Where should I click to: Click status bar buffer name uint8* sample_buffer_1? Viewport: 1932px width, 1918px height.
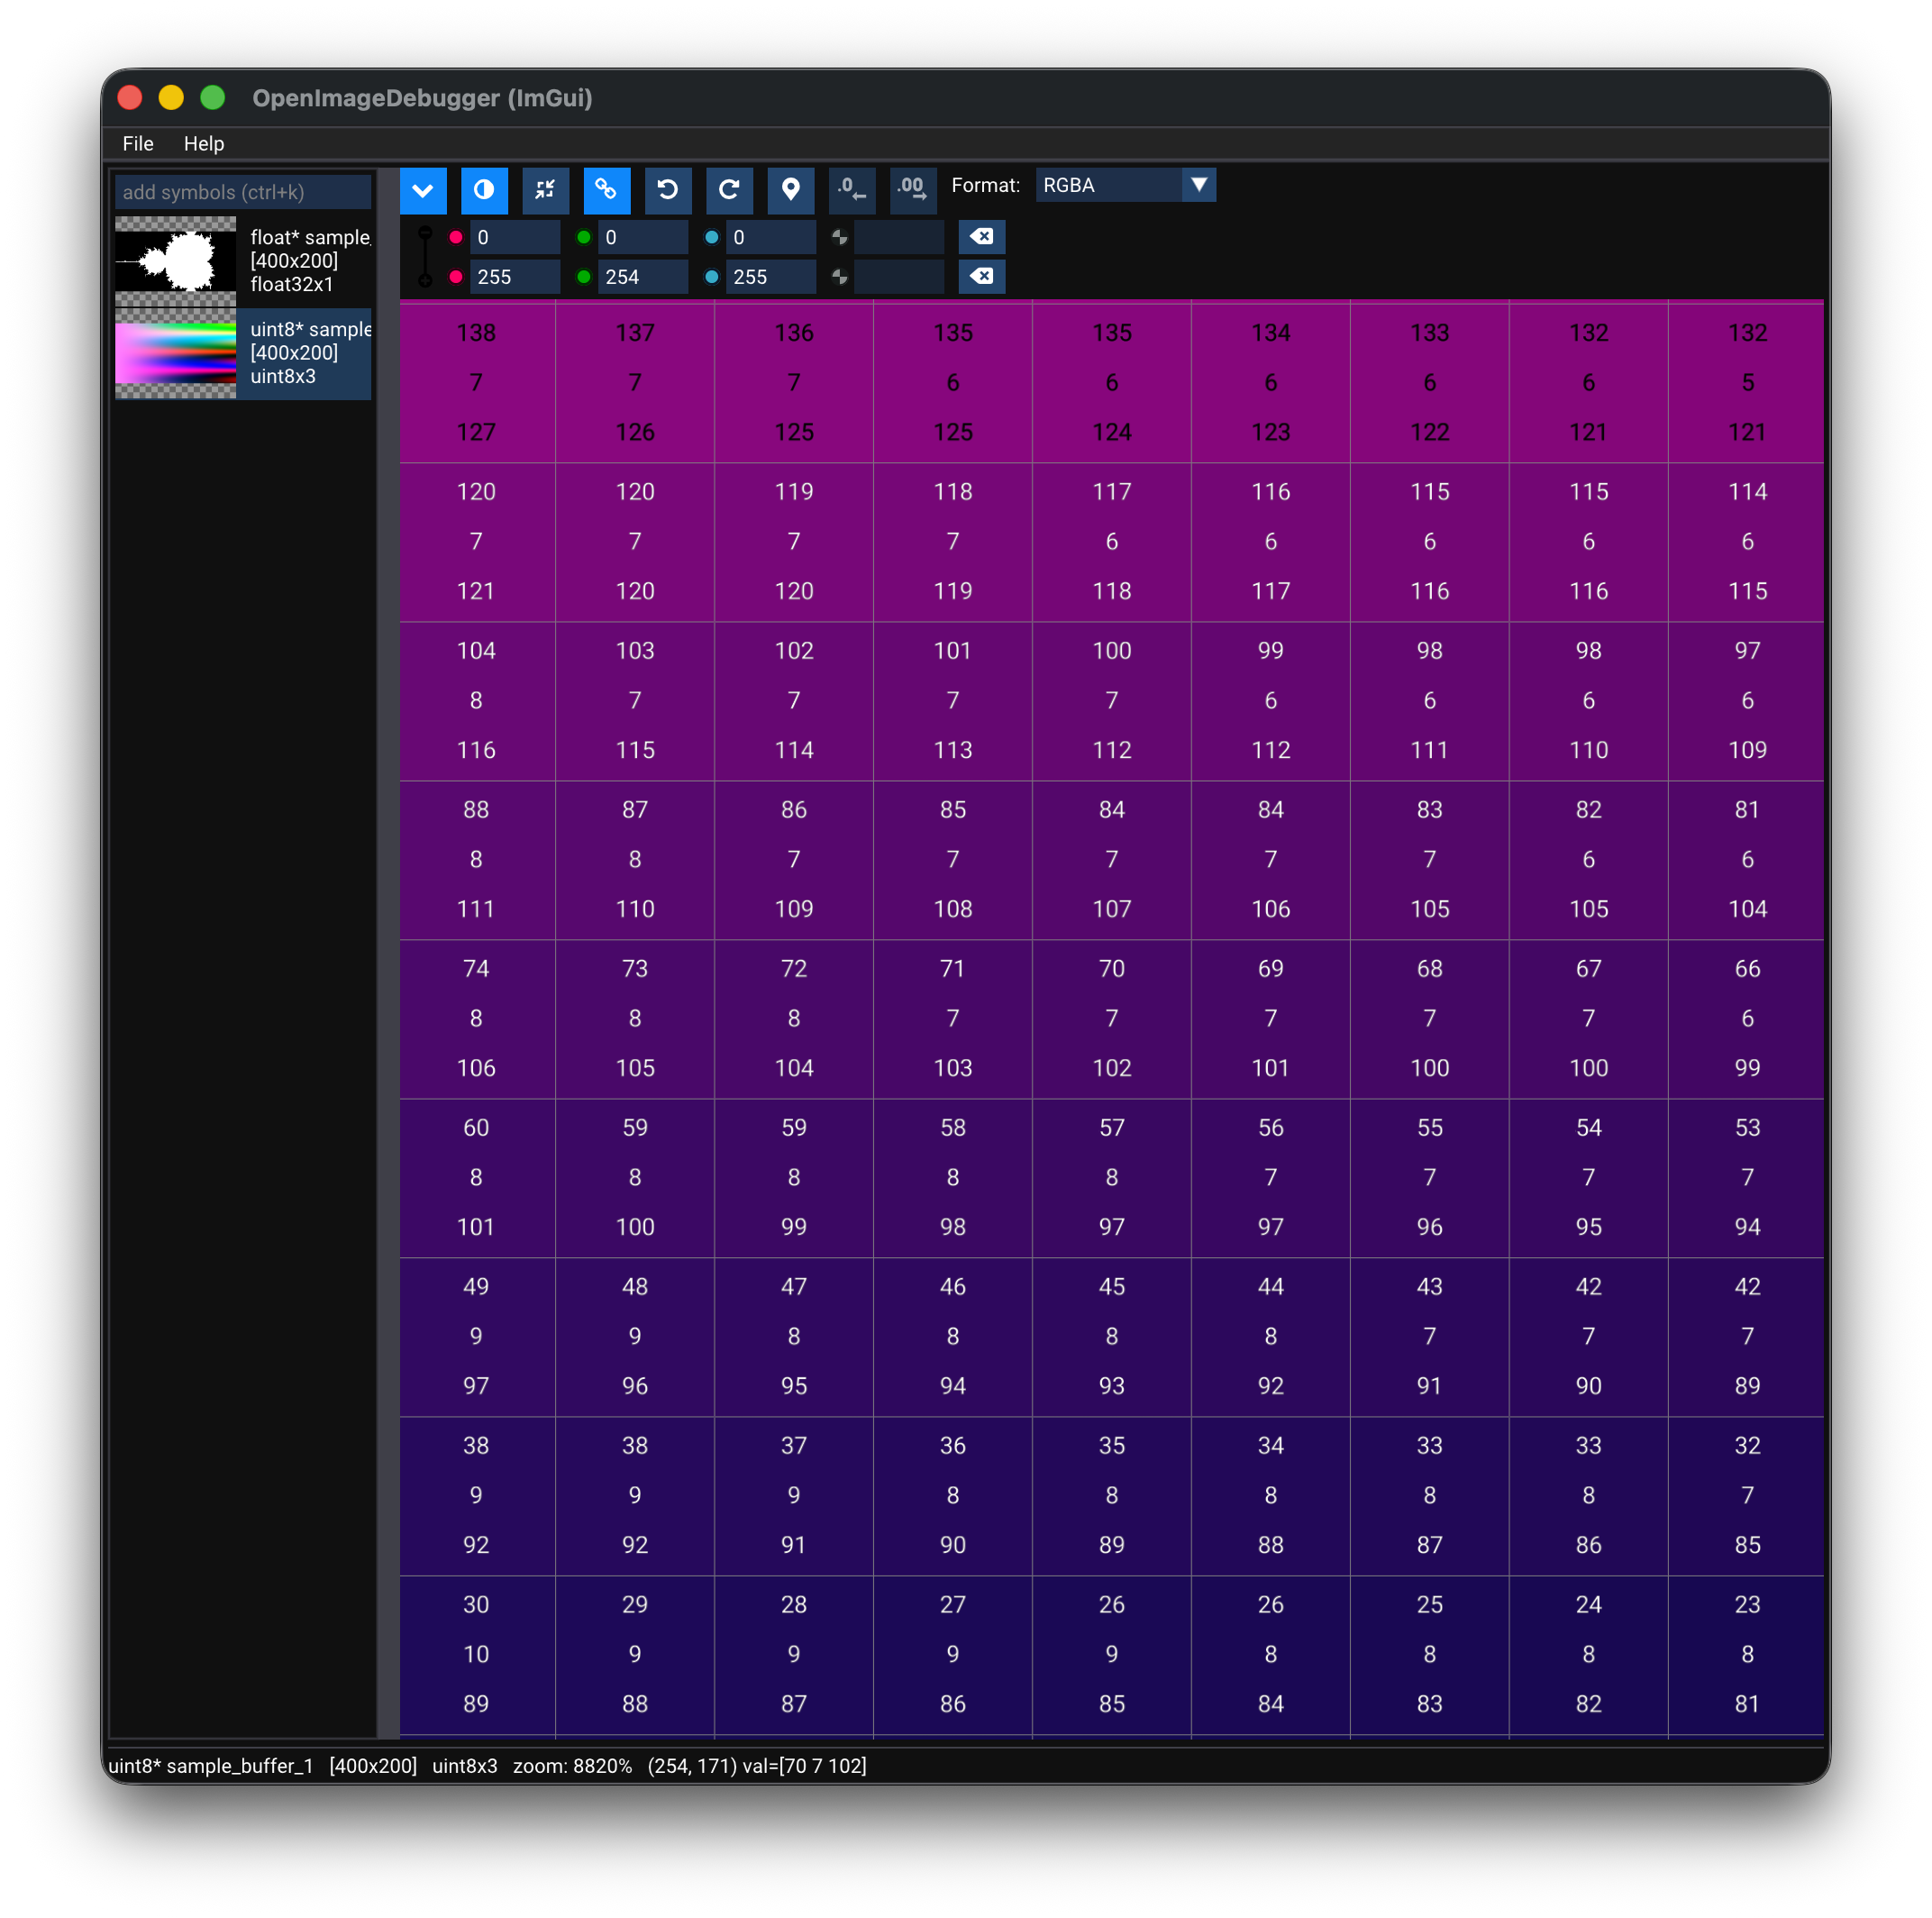point(210,1765)
